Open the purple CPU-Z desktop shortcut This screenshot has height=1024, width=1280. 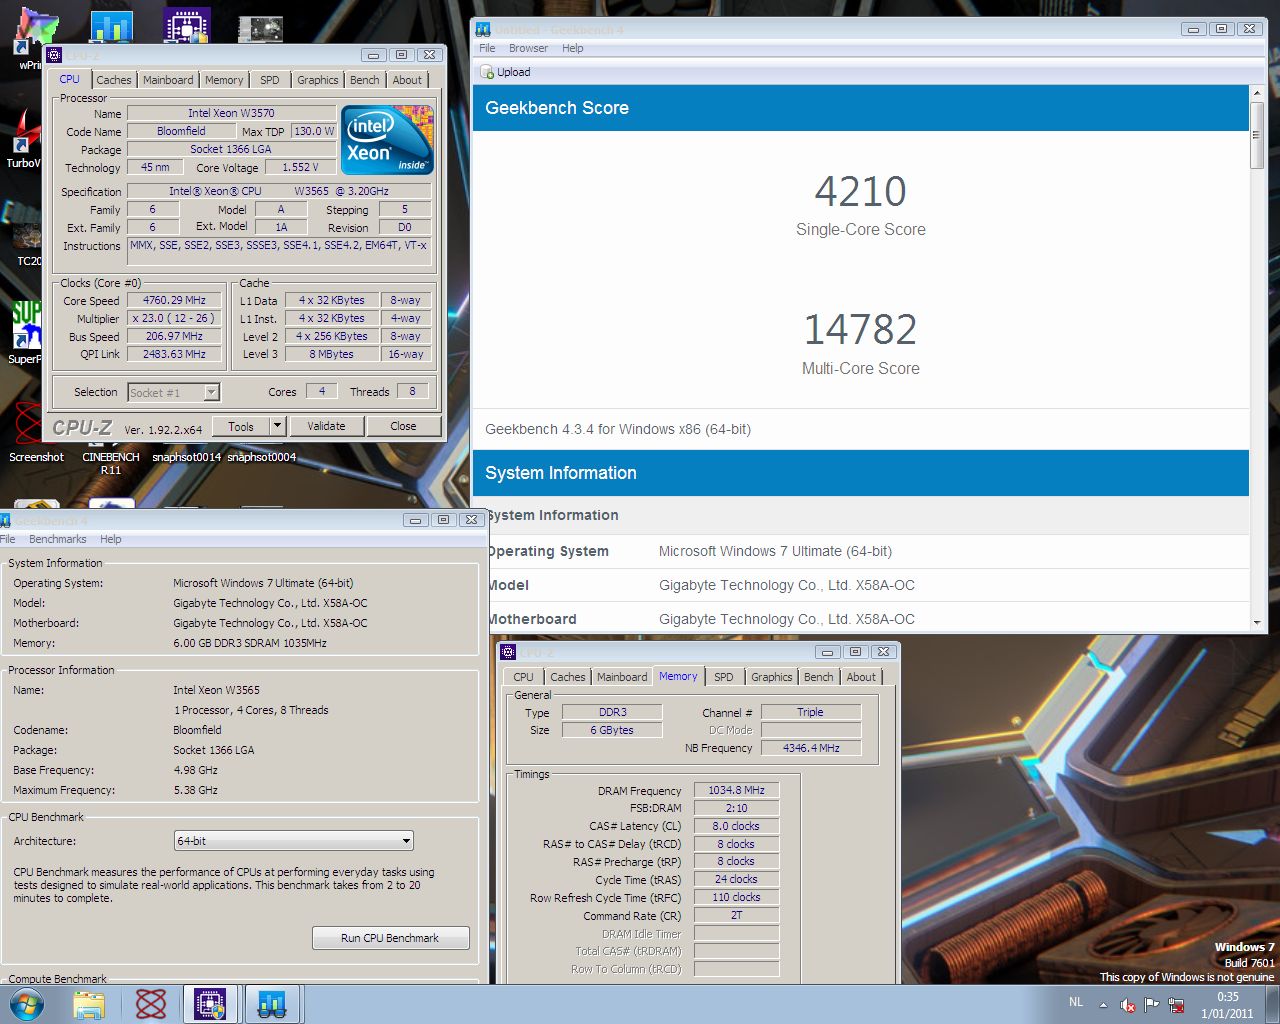186,26
